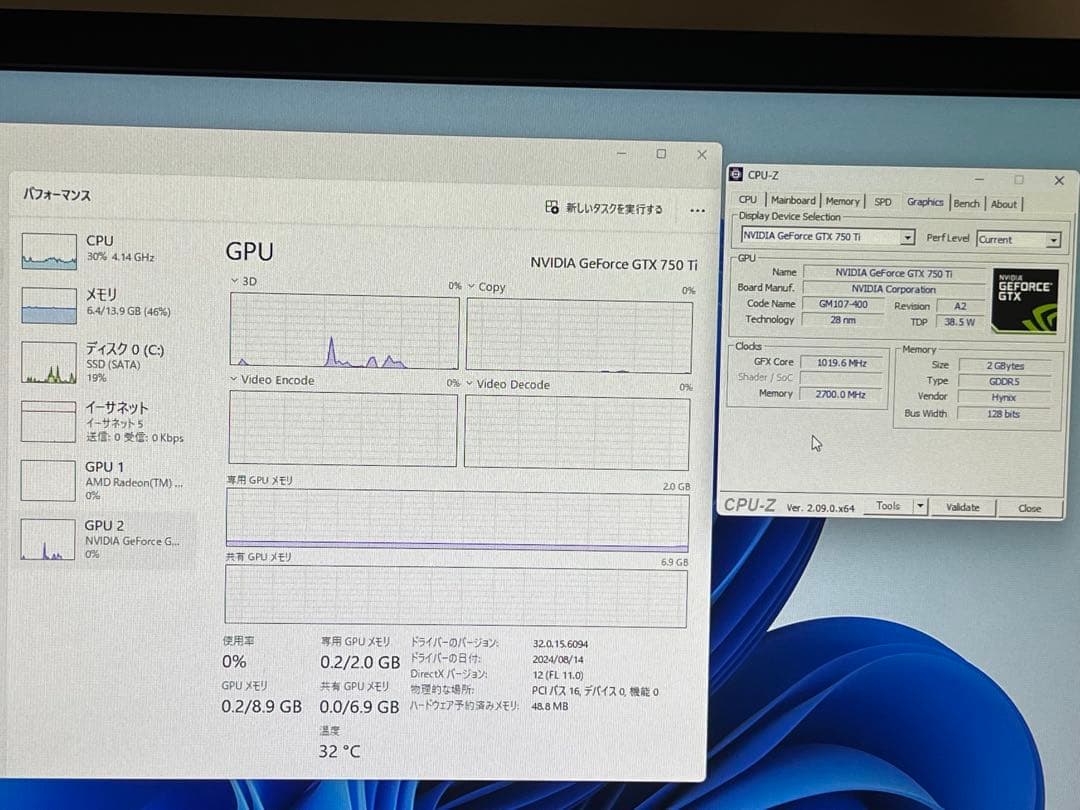The width and height of the screenshot is (1080, 810).
Task: Click the NVIDIA GeForce GTX 750 Ti heading
Action: (x=614, y=264)
